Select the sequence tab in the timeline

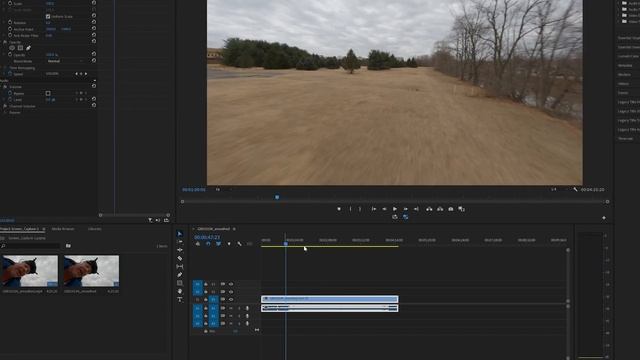click(x=213, y=229)
